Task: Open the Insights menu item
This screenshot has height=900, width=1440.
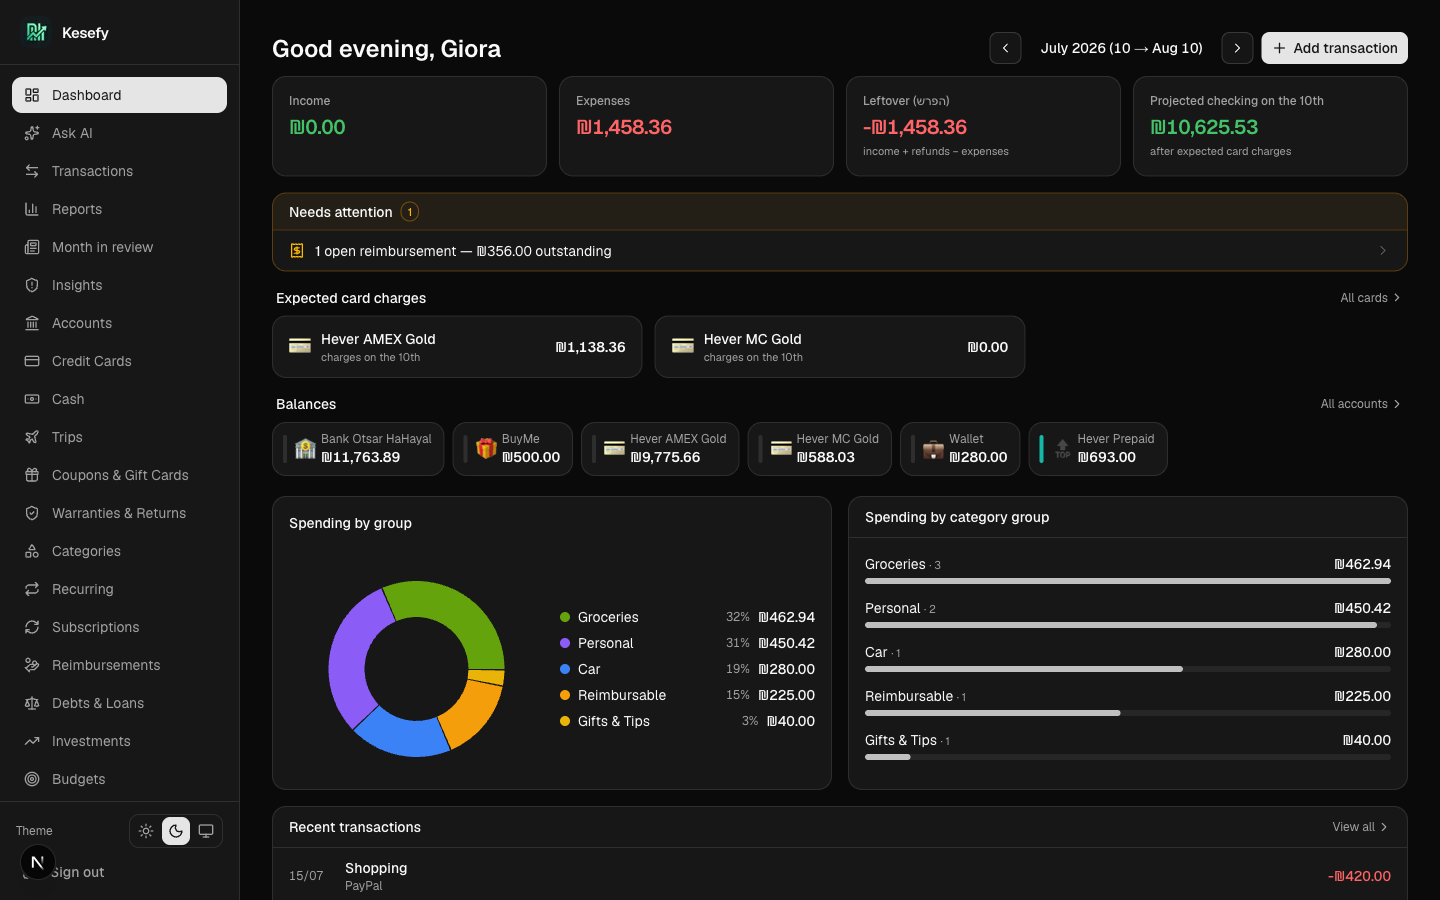Action: (x=119, y=285)
